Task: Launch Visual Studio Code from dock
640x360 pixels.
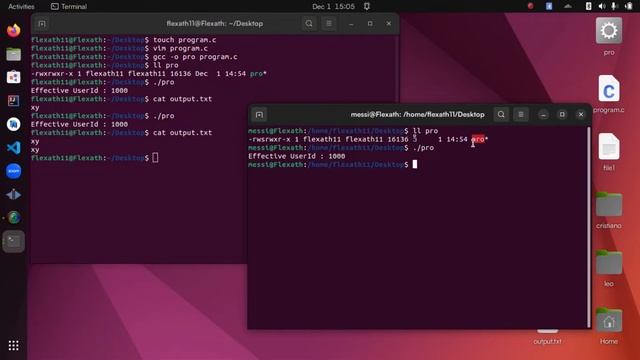Action: [13, 147]
